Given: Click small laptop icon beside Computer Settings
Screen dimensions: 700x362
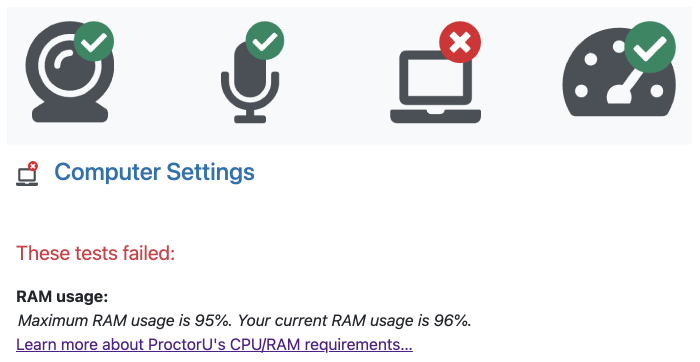Looking at the screenshot, I should point(27,174).
